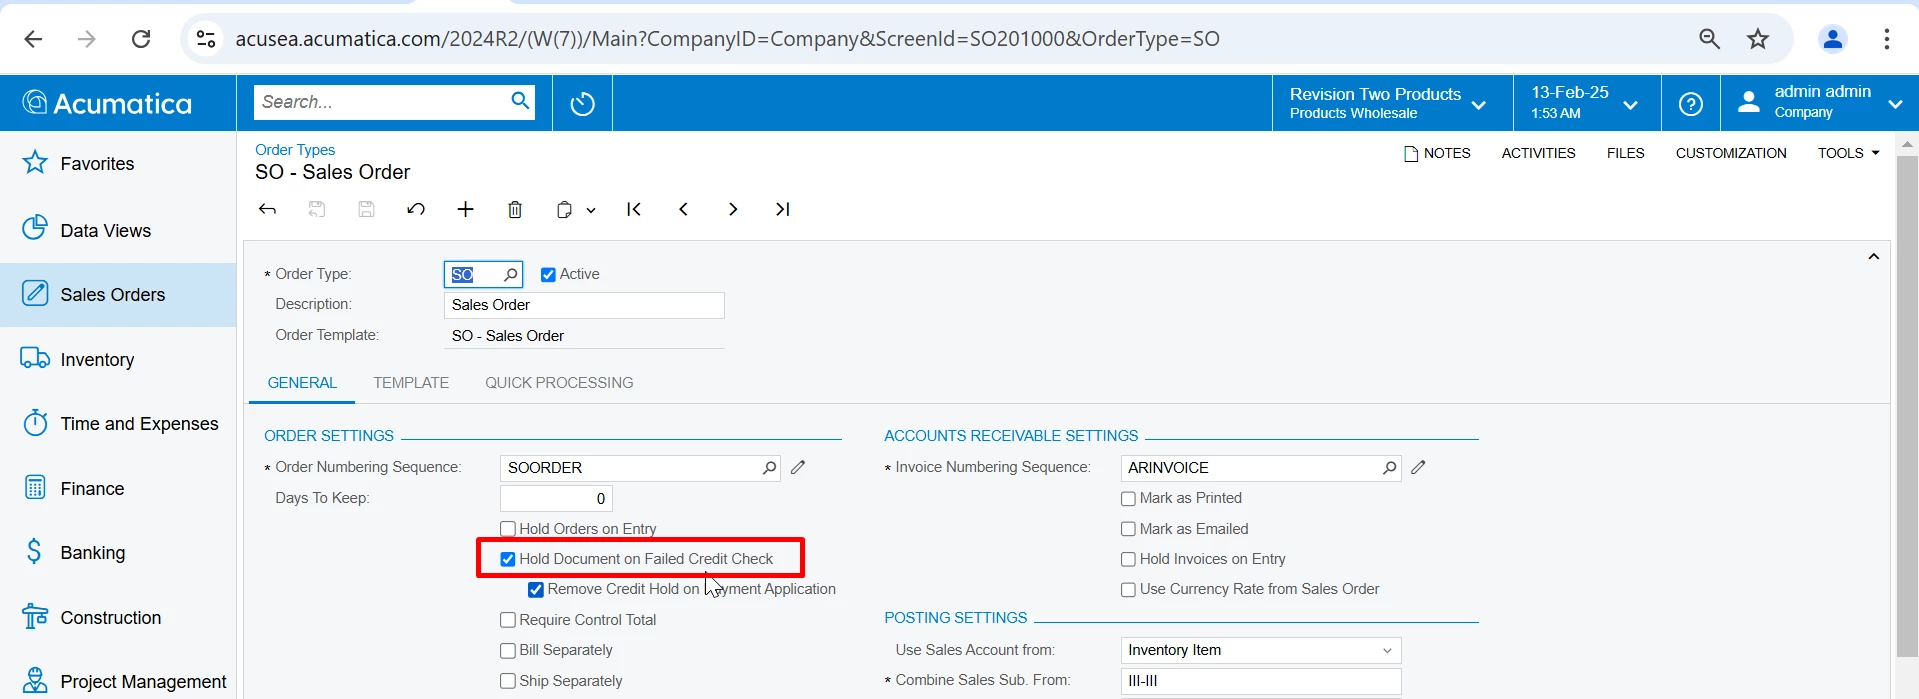The height and width of the screenshot is (699, 1919).
Task: Open the Sales Orders workspace in the sidebar
Action: (x=118, y=295)
